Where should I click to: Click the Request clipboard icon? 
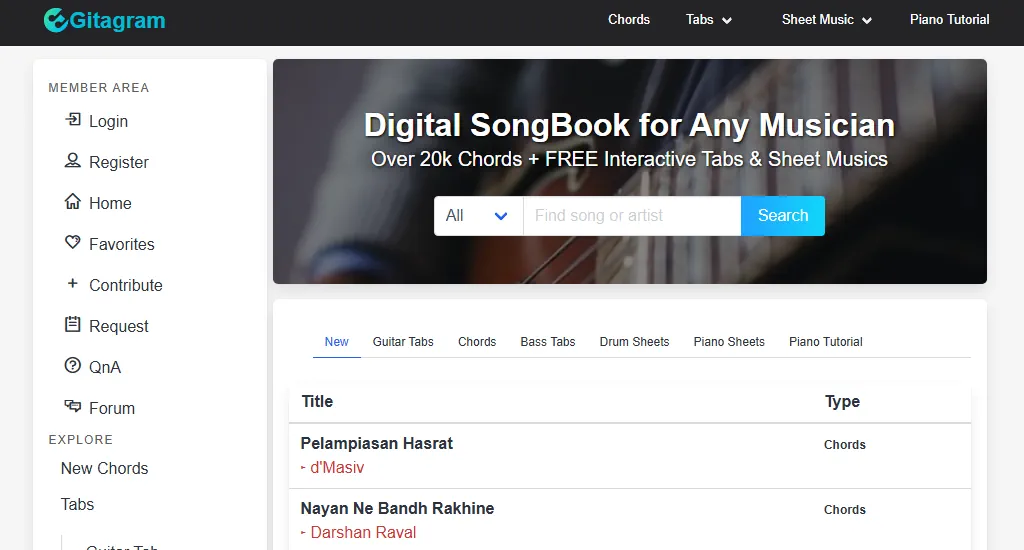pos(72,325)
